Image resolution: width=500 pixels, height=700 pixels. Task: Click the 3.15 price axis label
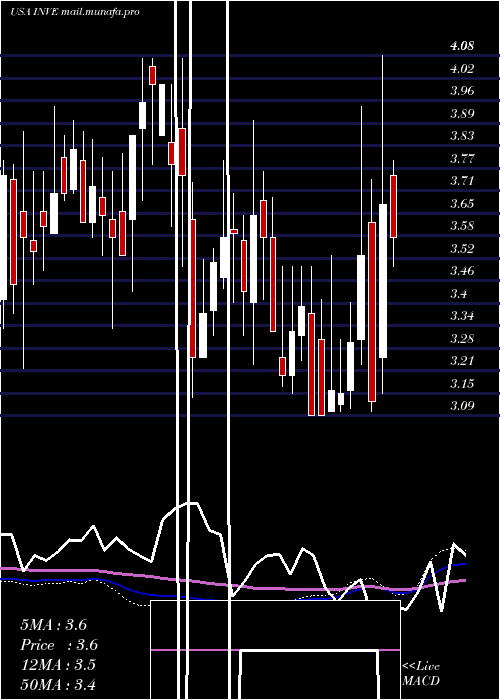[462, 383]
